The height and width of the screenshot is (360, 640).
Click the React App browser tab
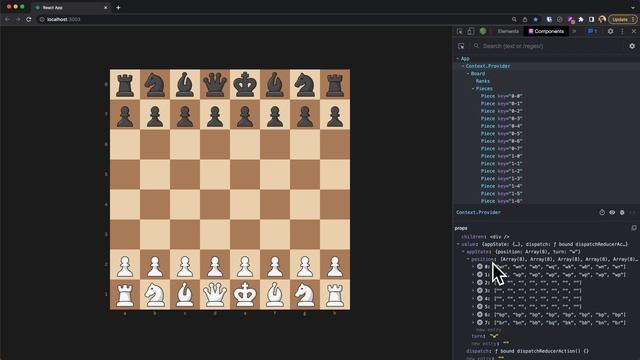click(x=70, y=7)
